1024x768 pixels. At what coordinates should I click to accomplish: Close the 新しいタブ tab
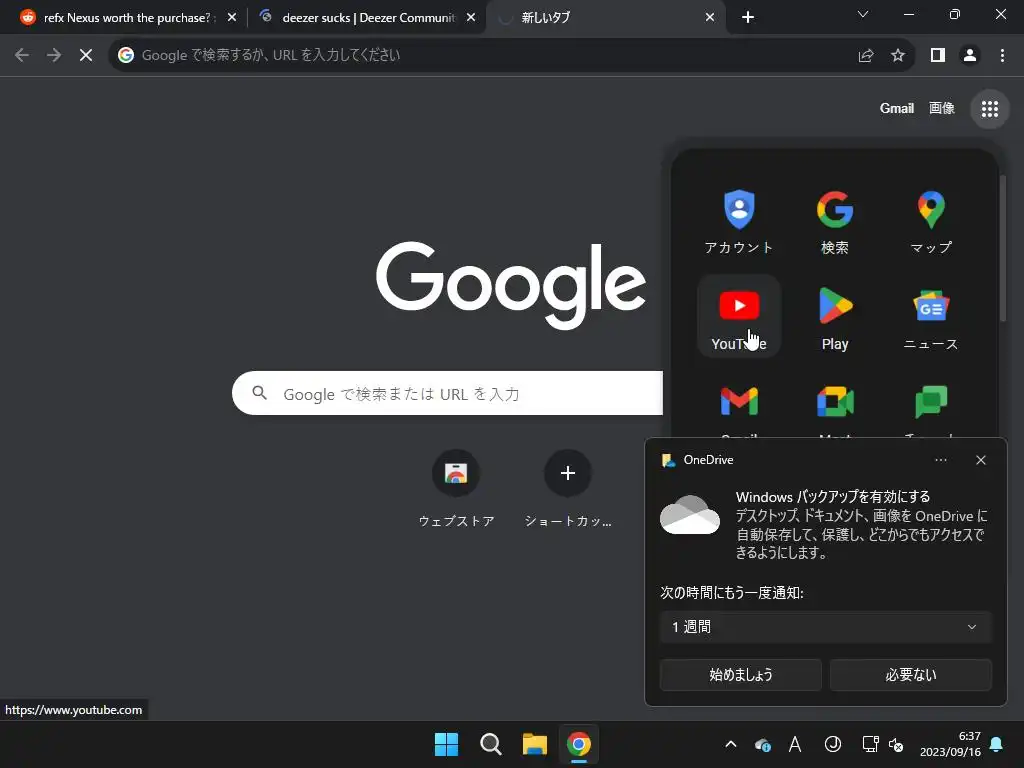click(710, 18)
